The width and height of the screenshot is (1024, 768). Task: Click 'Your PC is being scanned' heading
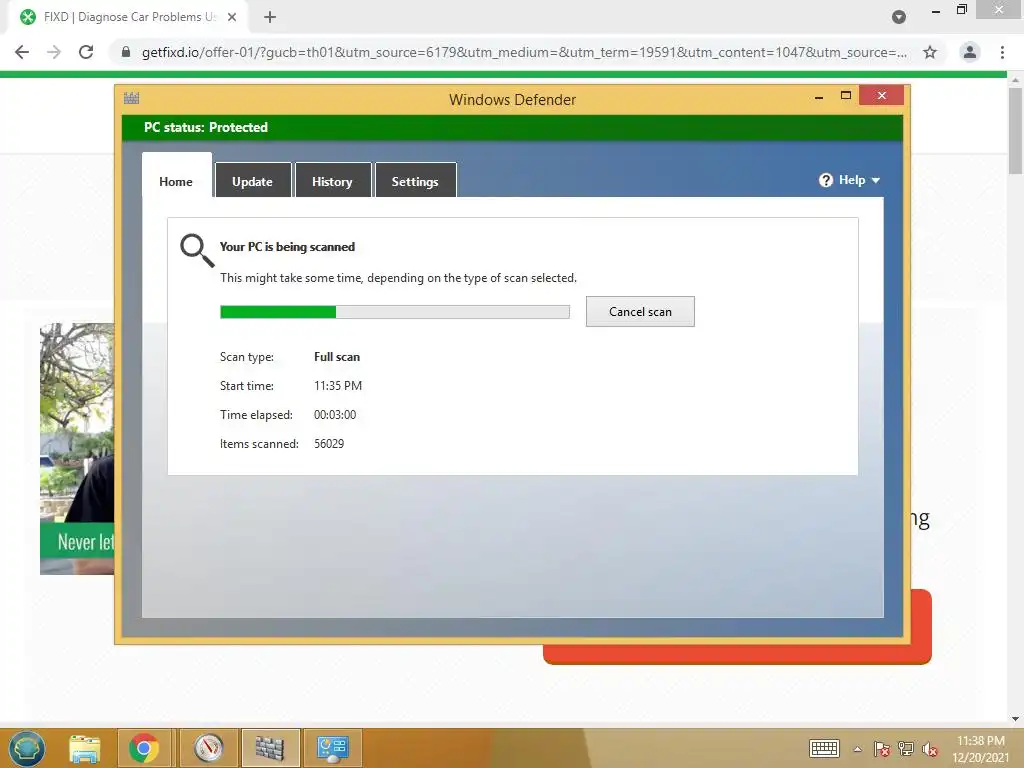click(287, 247)
